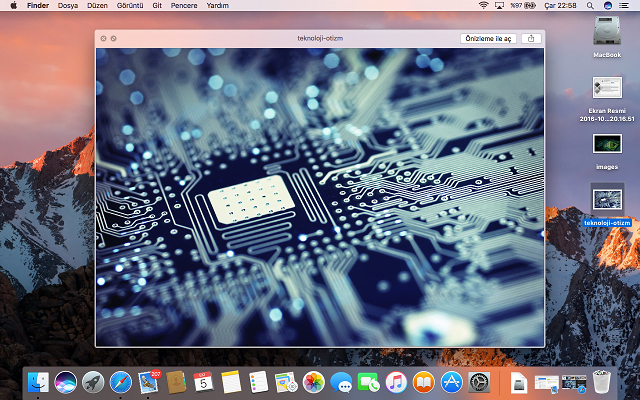
Task: Open Trash in the Dock
Action: [602, 382]
